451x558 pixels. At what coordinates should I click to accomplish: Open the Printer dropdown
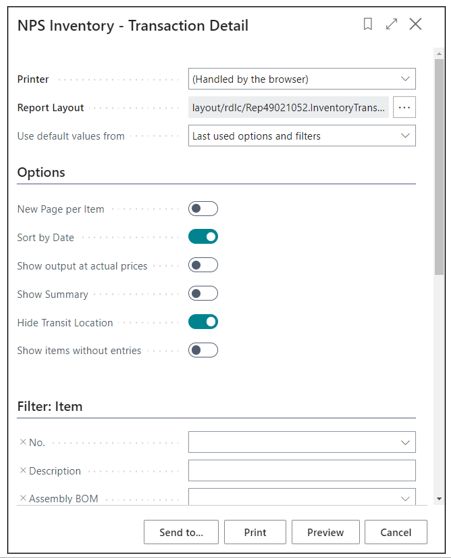[x=302, y=79]
